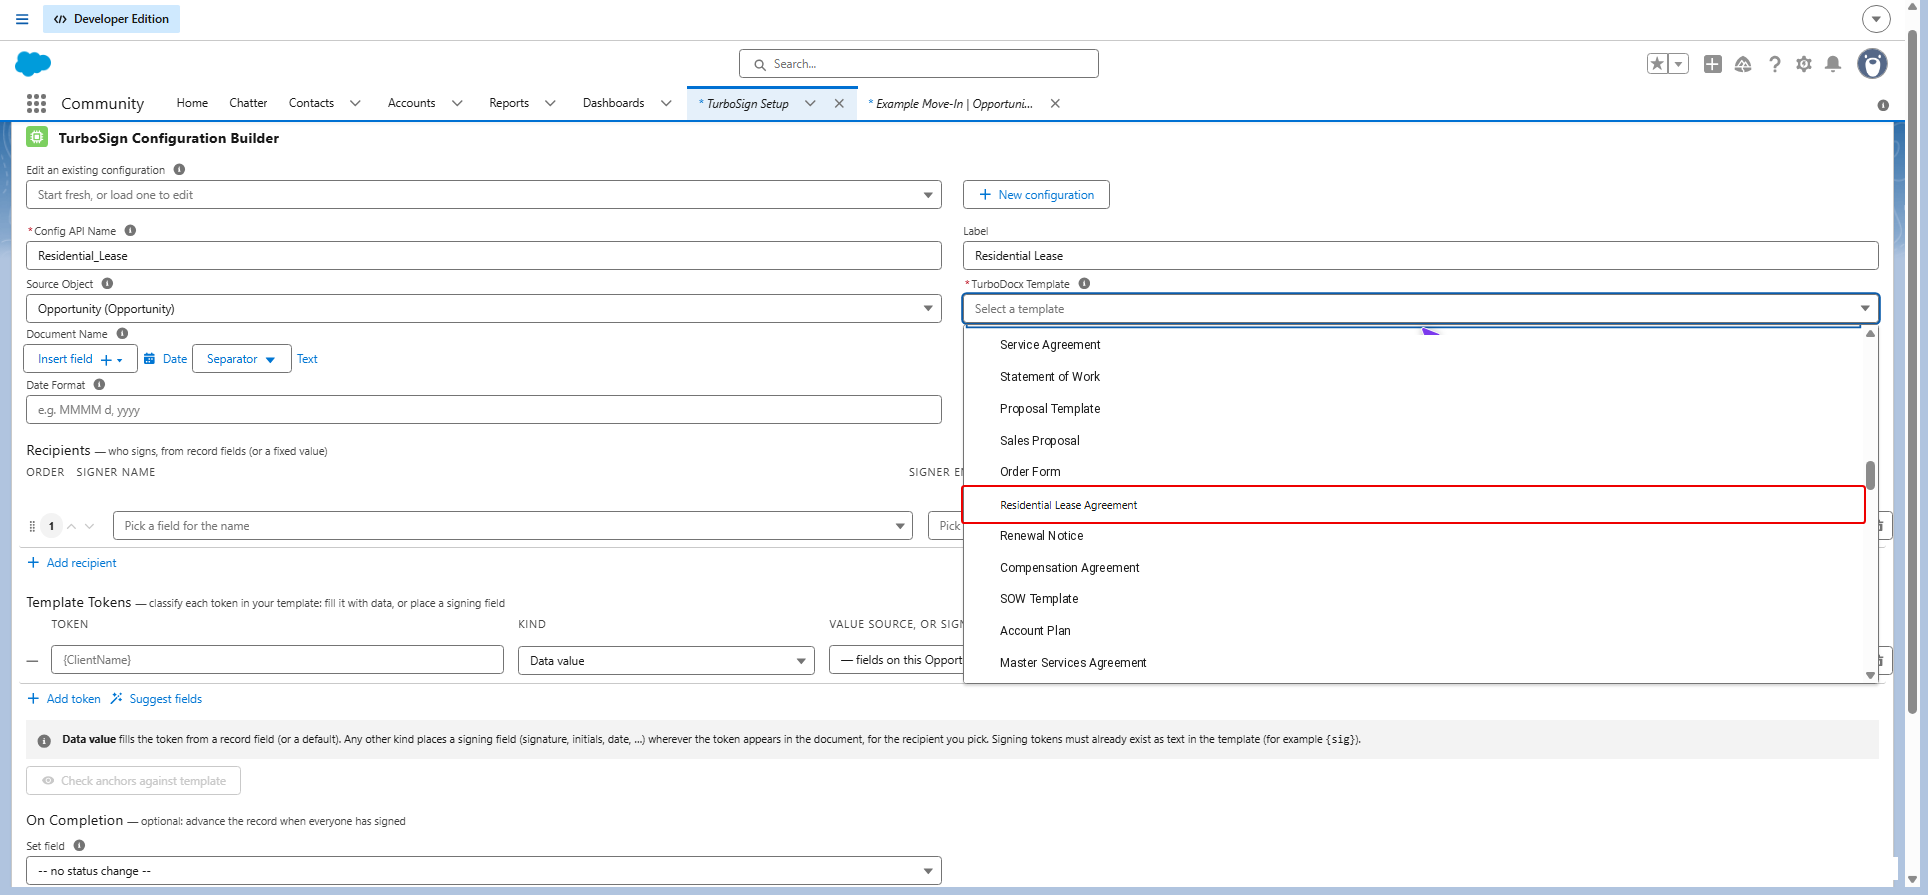Show info tooltip for Config API Name
This screenshot has height=895, width=1928.
pyautogui.click(x=130, y=231)
